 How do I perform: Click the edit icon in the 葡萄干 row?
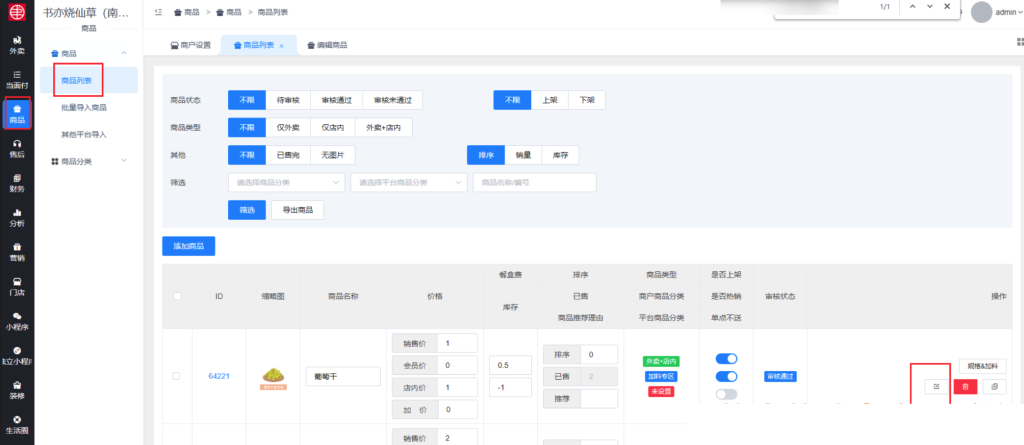click(x=935, y=386)
